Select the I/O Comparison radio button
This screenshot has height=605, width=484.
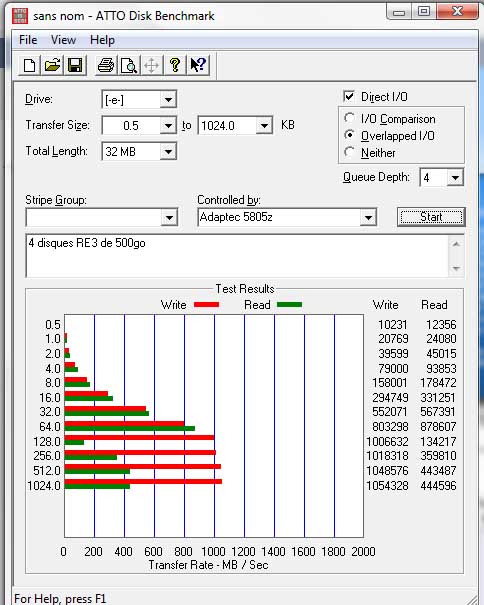tap(349, 118)
